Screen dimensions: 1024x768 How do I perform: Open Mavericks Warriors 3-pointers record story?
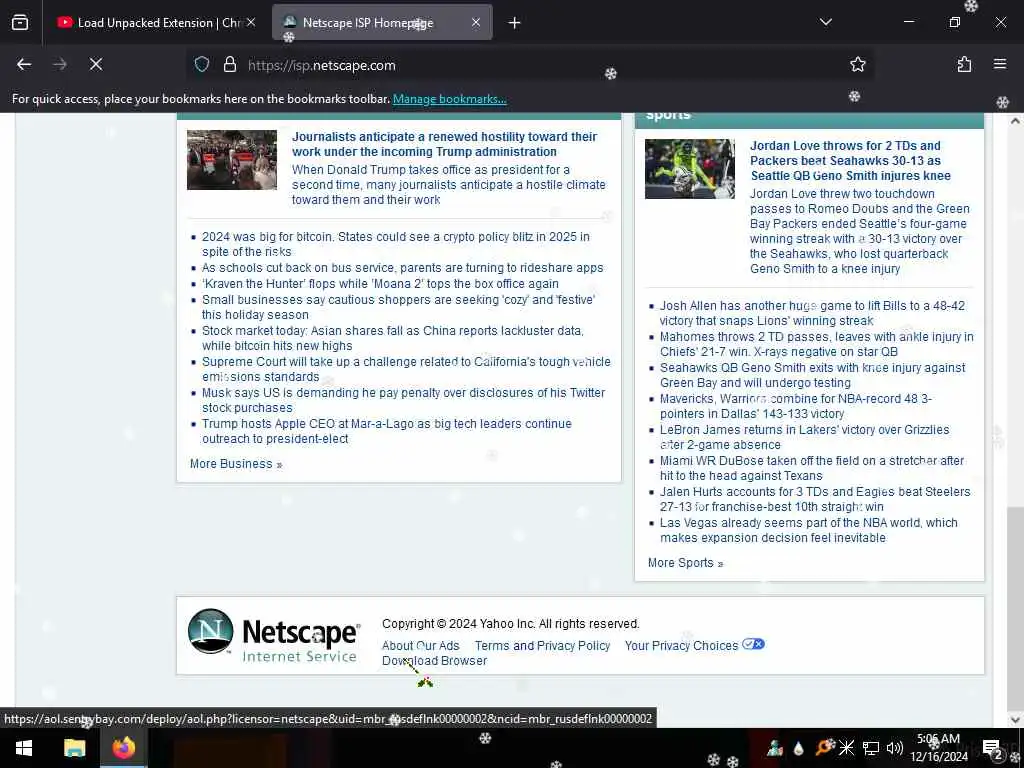pyautogui.click(x=795, y=406)
